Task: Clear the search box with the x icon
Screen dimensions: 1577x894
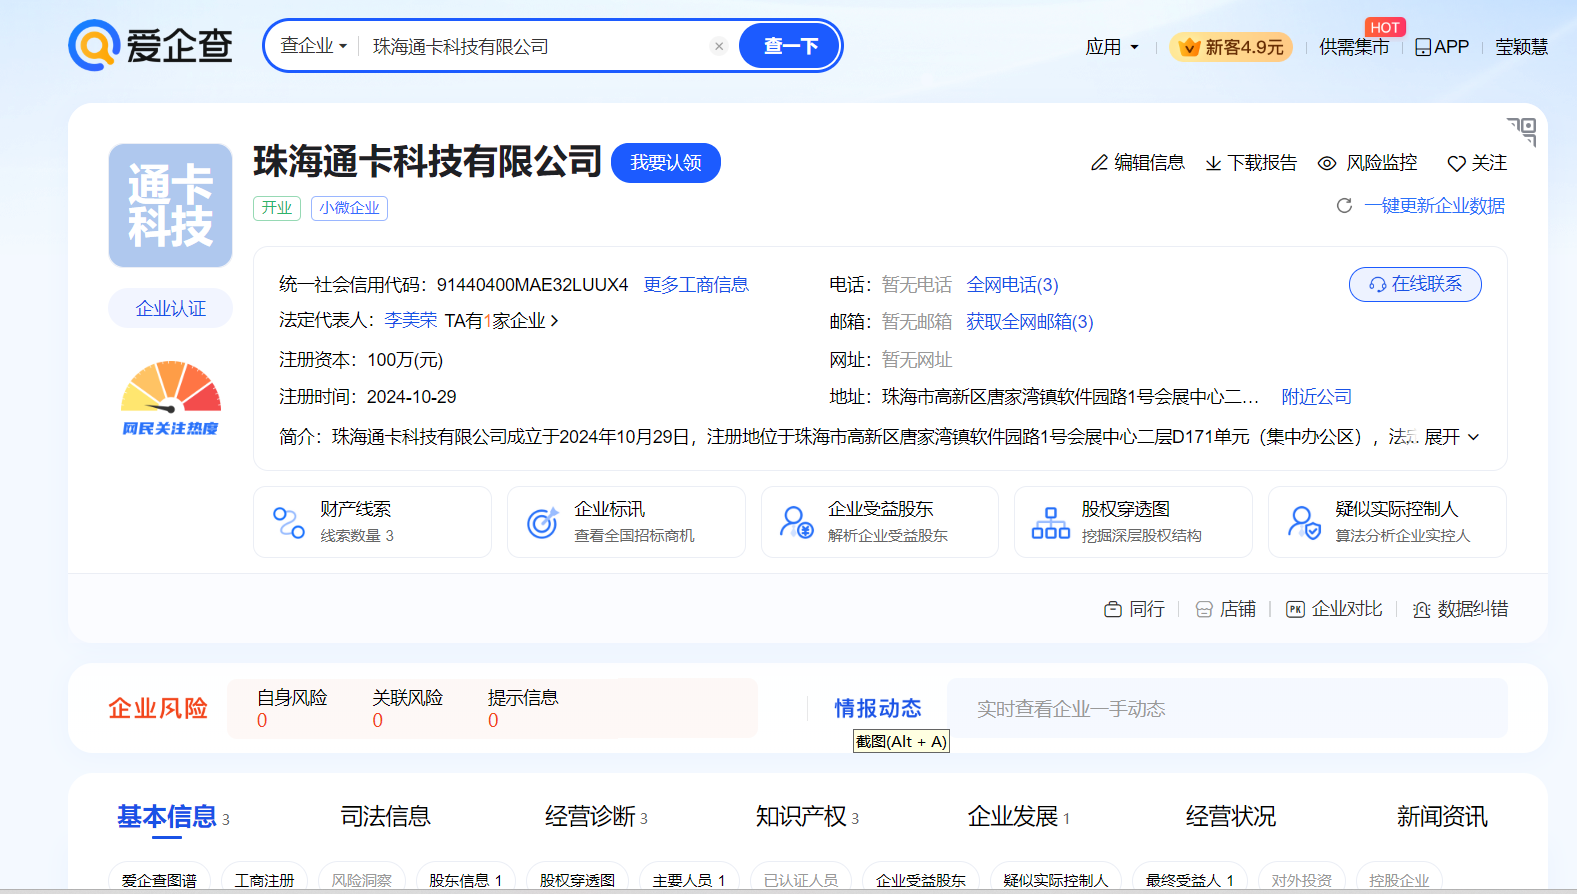Action: click(719, 46)
